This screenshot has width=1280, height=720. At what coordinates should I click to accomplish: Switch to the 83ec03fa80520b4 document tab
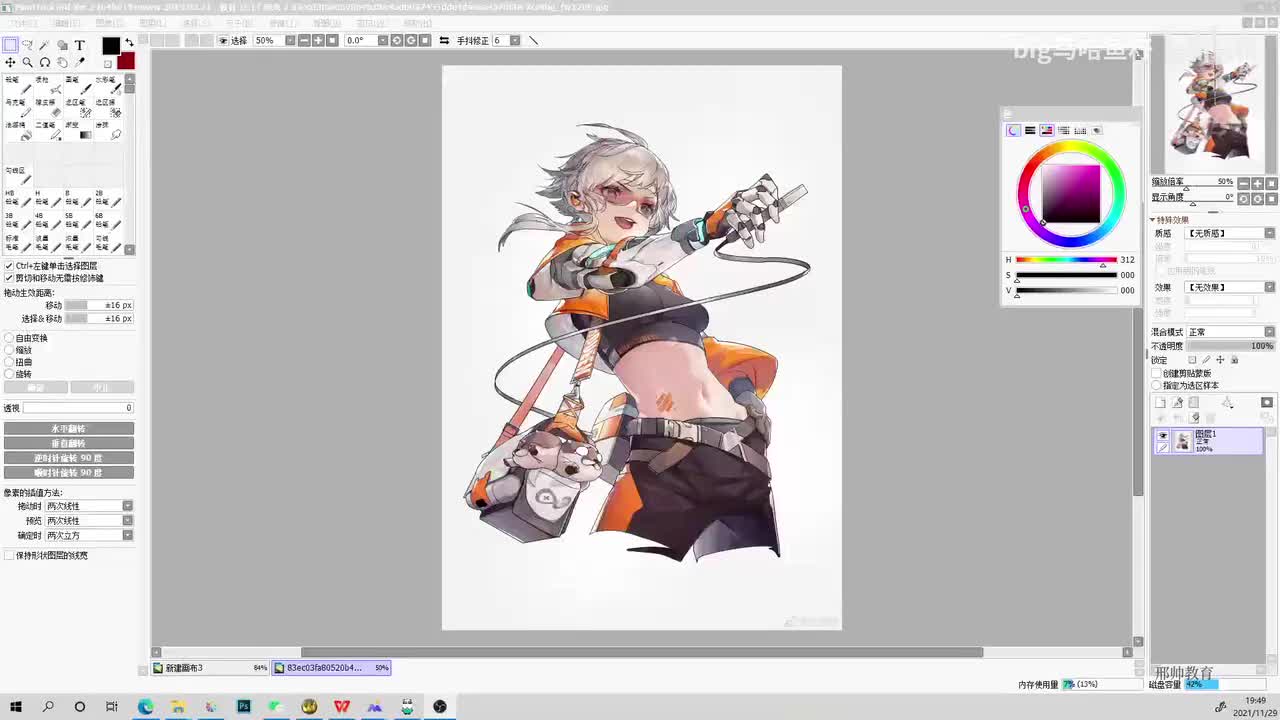coord(332,668)
